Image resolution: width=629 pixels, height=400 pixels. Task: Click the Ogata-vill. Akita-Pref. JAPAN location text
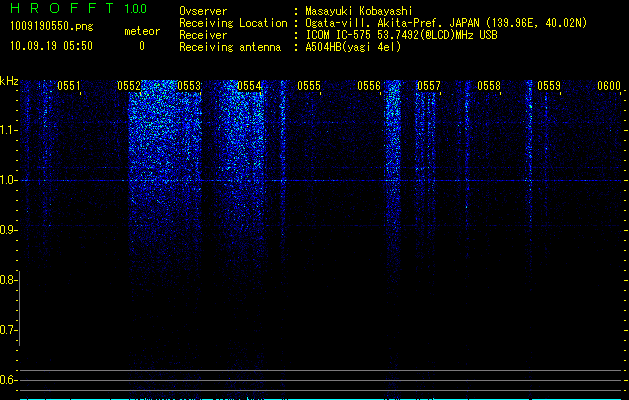click(x=446, y=23)
